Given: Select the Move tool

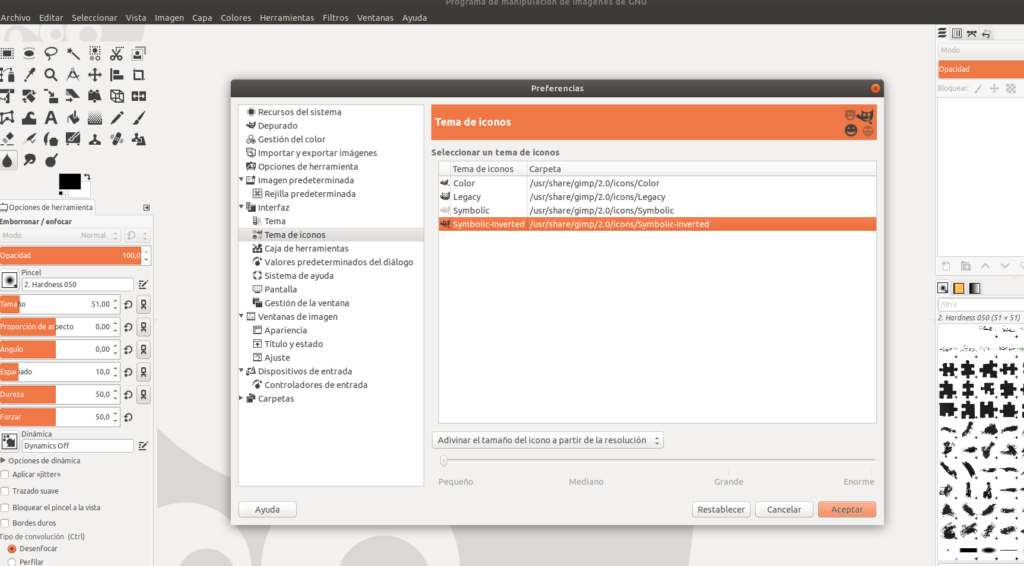Looking at the screenshot, I should [x=95, y=75].
